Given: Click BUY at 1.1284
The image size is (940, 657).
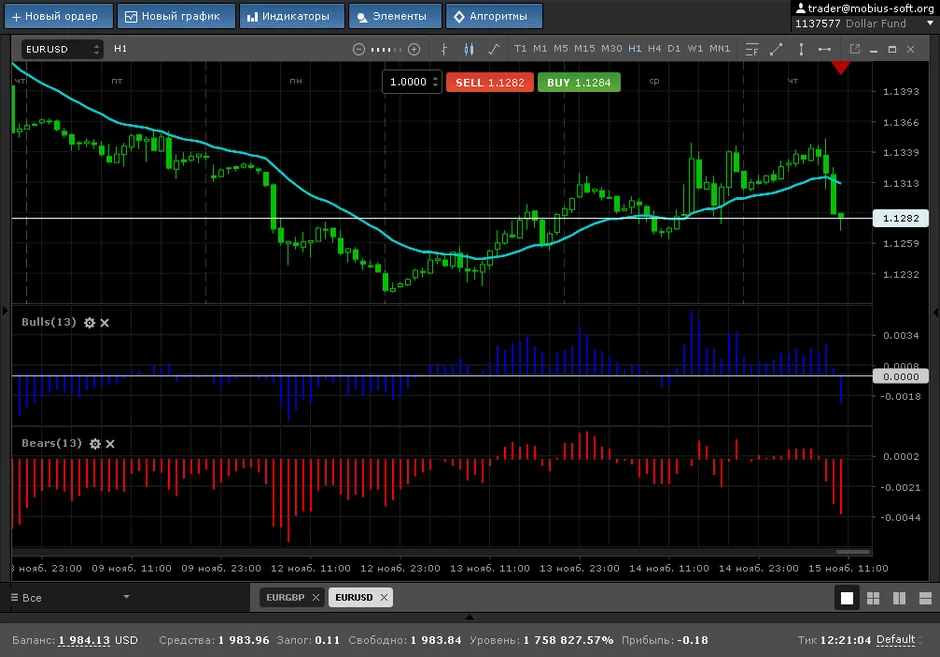Looking at the screenshot, I should 579,83.
